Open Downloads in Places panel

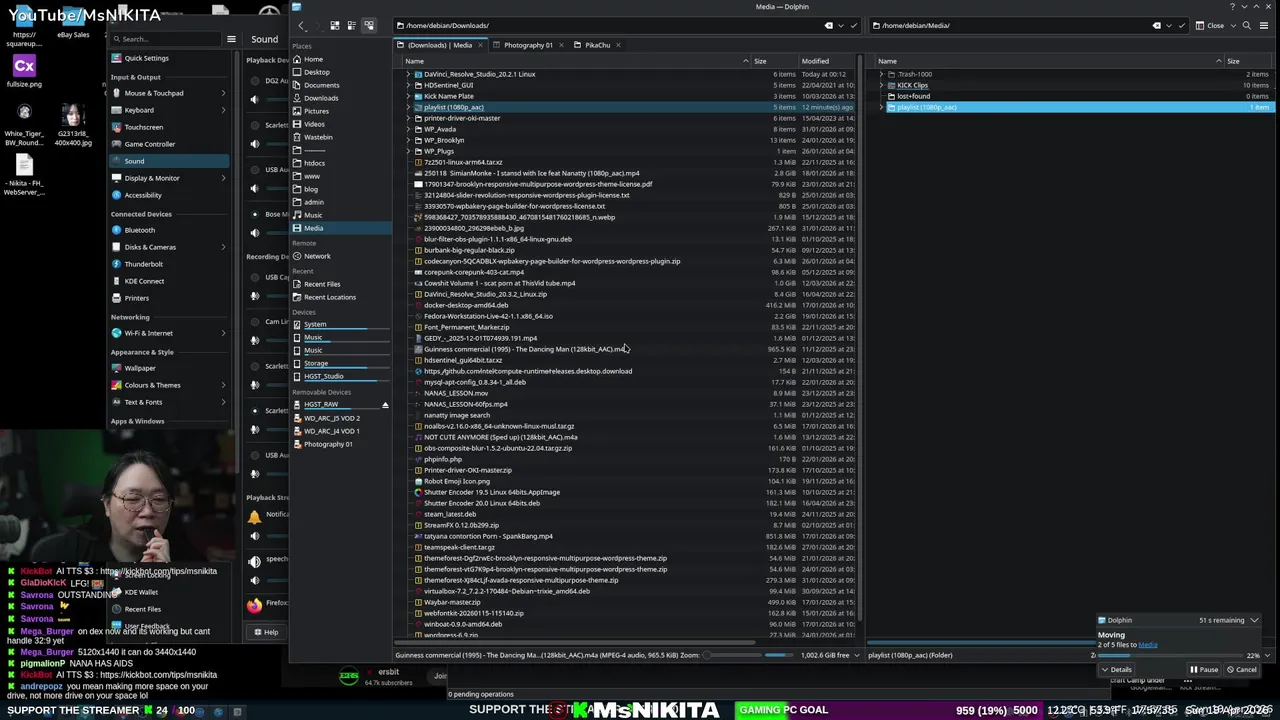(x=341, y=98)
